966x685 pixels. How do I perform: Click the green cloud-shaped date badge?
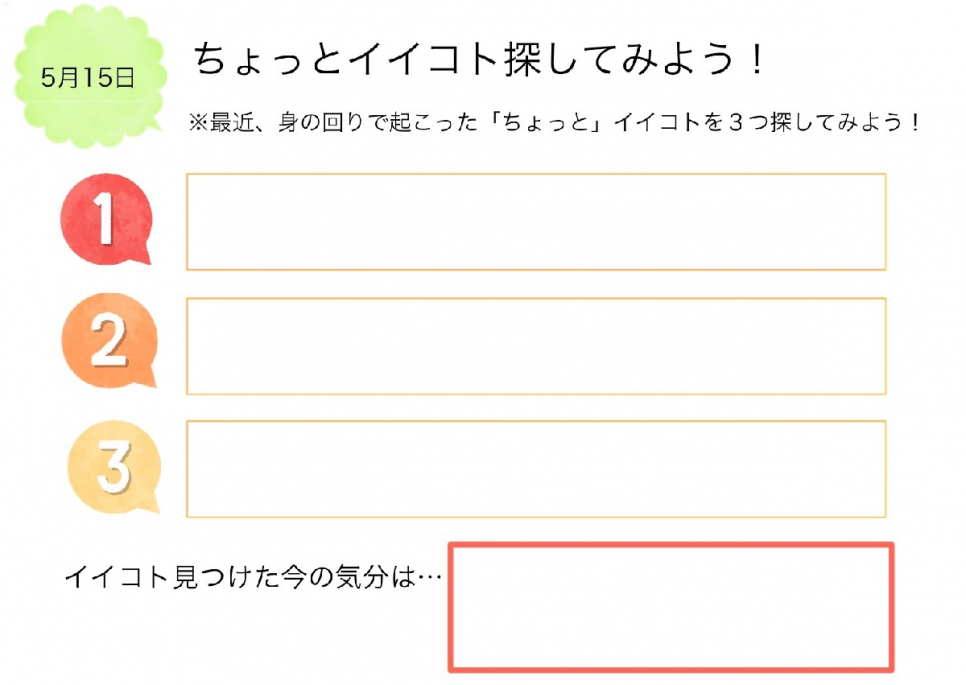click(90, 76)
